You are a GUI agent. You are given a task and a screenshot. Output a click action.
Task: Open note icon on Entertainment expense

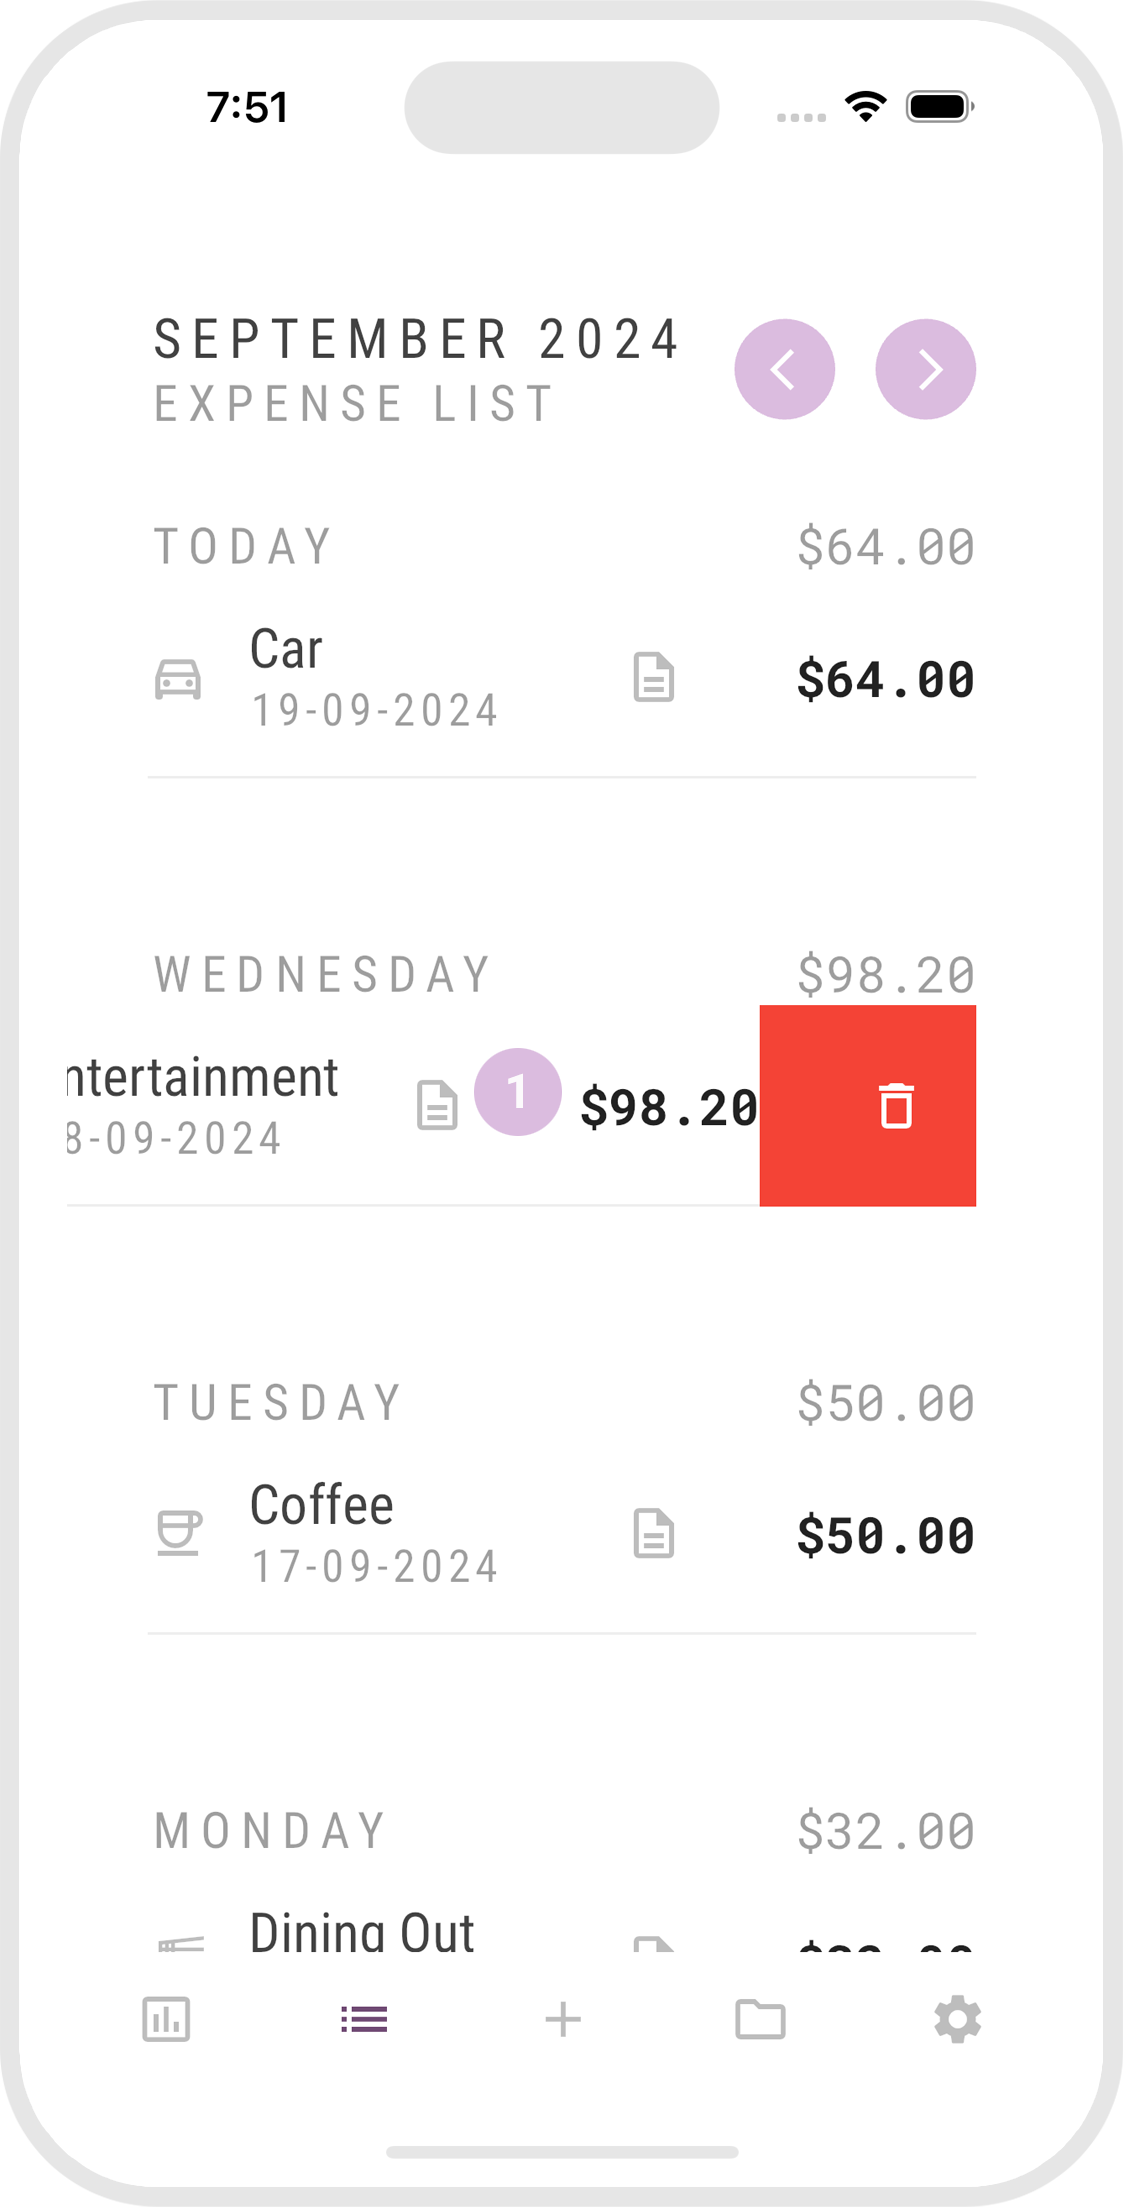point(437,1105)
